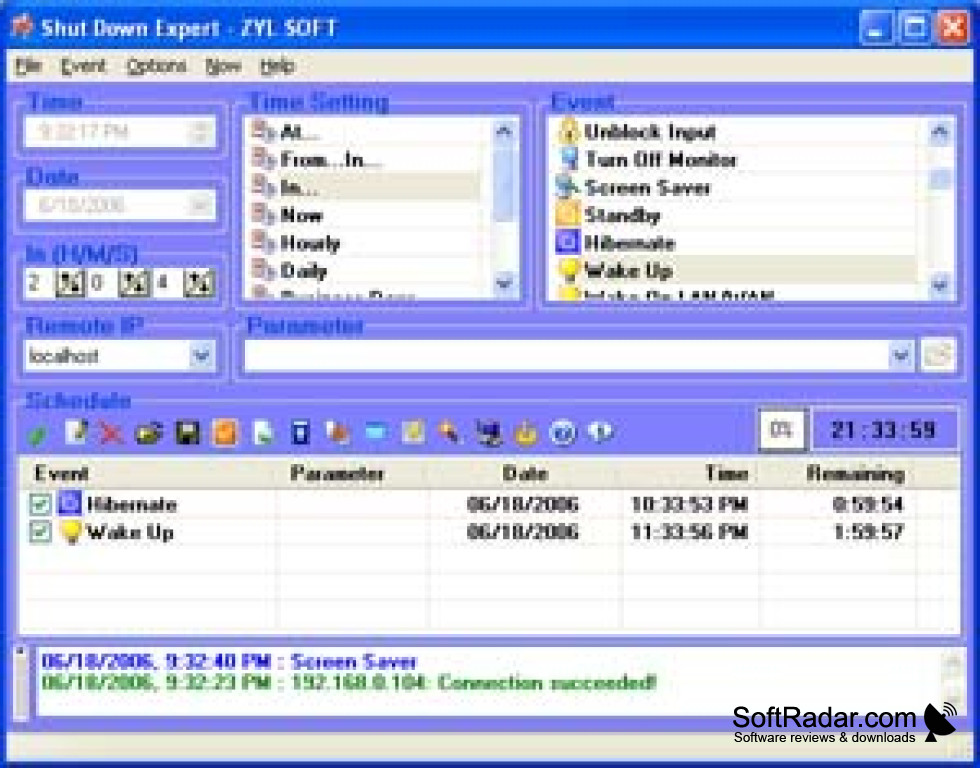Screen dimensions: 980x768
Task: Click the document with green arrow icon
Action: [263, 432]
